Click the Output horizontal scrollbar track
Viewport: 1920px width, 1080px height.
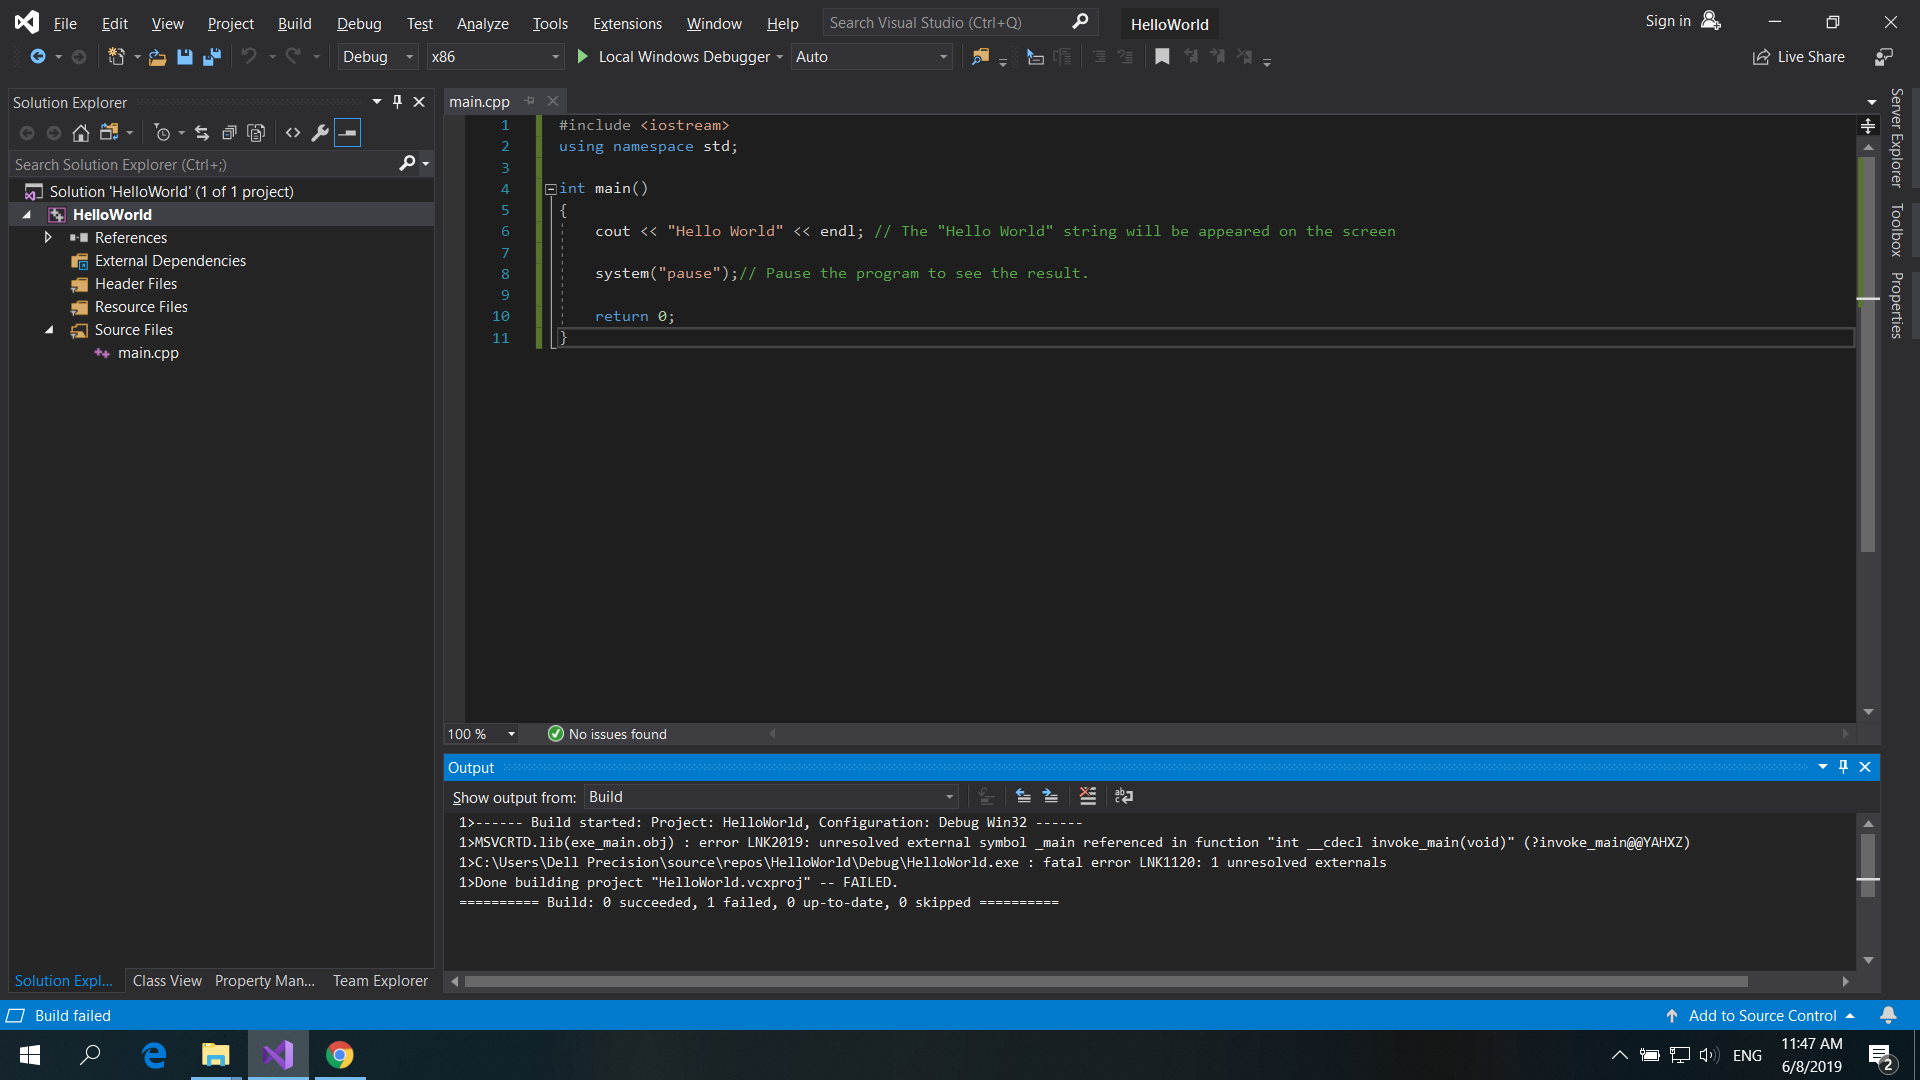1795,982
